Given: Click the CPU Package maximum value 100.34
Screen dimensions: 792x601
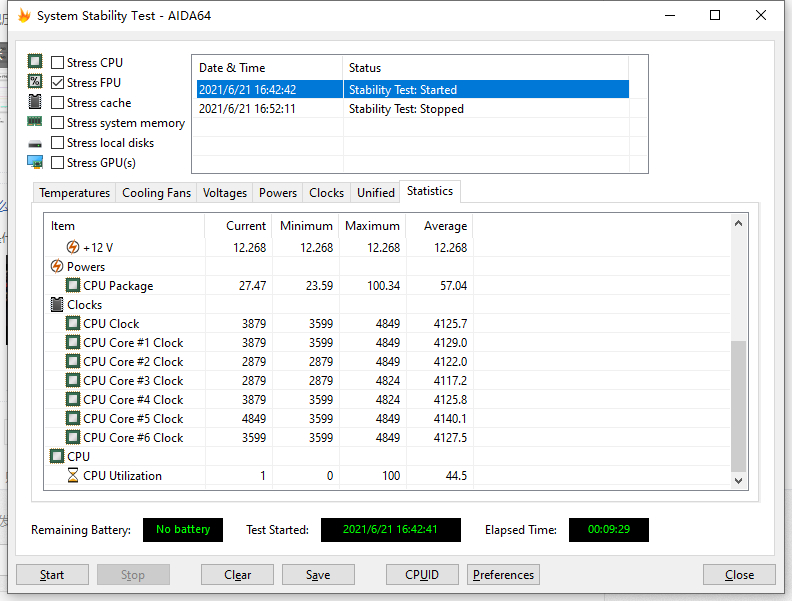Looking at the screenshot, I should (x=383, y=286).
